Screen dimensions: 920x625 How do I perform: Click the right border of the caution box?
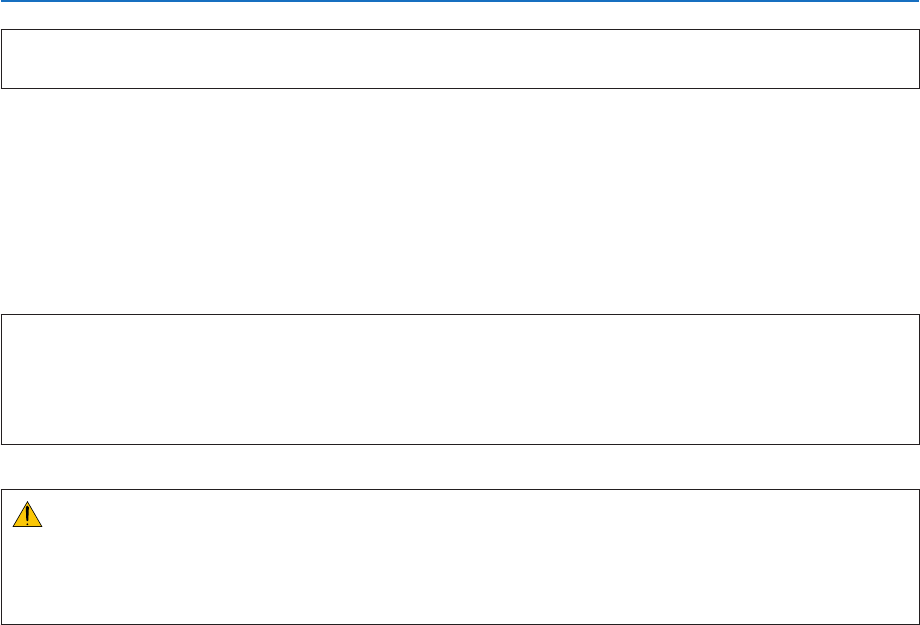(918, 556)
